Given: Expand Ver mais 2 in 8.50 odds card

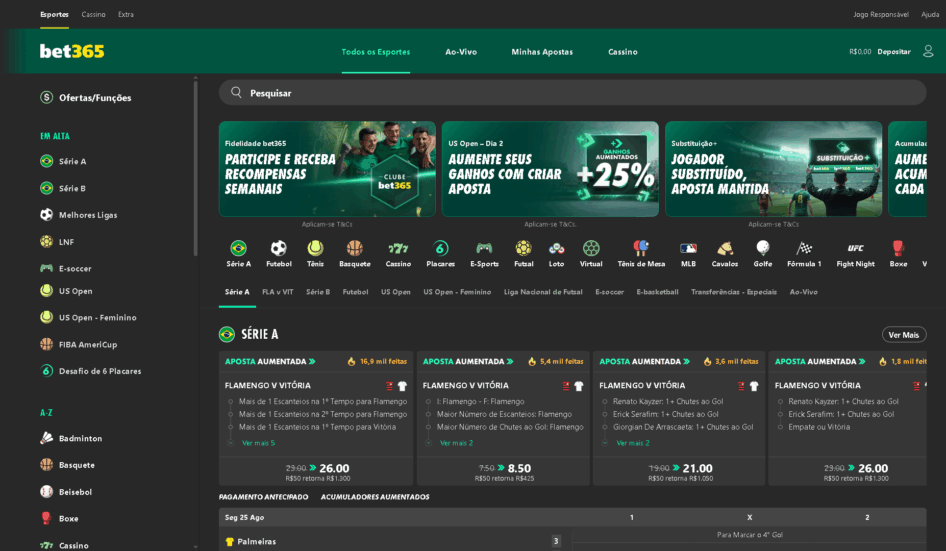Looking at the screenshot, I should (x=456, y=443).
